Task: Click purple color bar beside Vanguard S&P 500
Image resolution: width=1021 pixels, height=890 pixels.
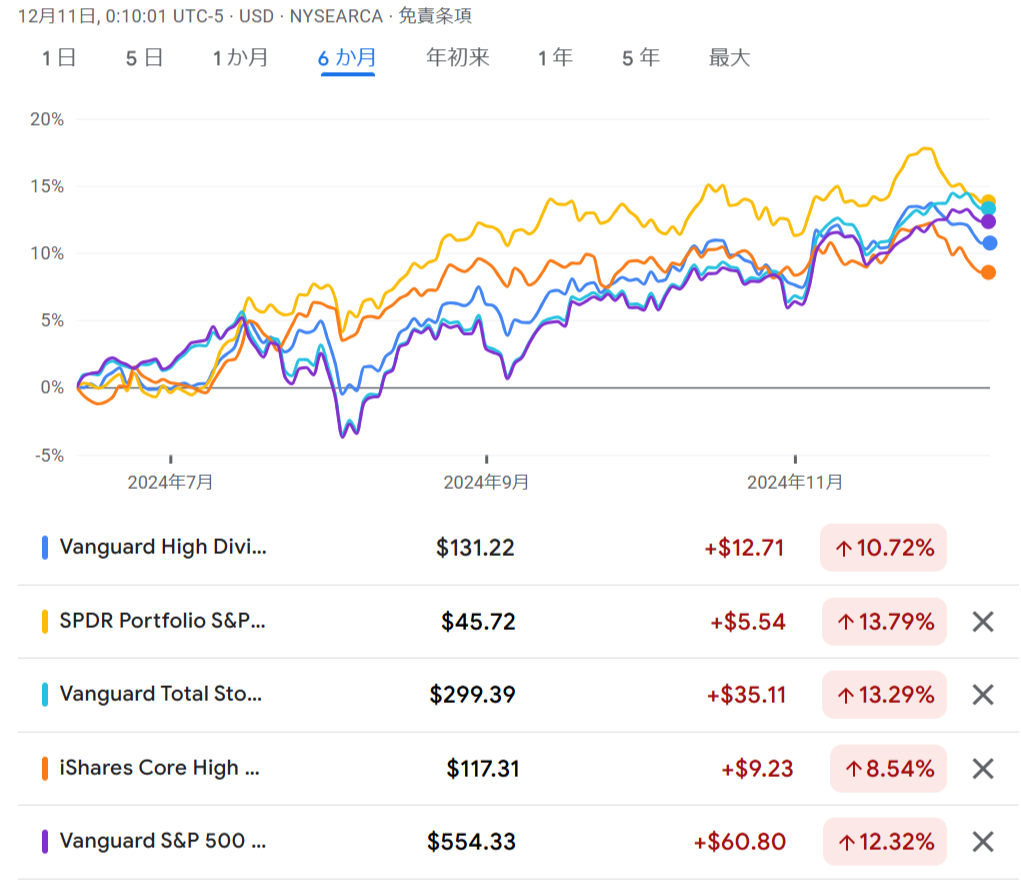Action: coord(44,842)
